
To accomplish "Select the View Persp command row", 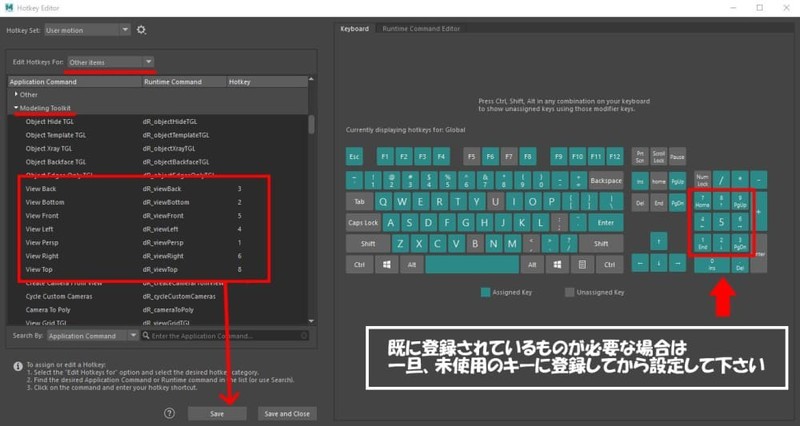I will point(158,242).
